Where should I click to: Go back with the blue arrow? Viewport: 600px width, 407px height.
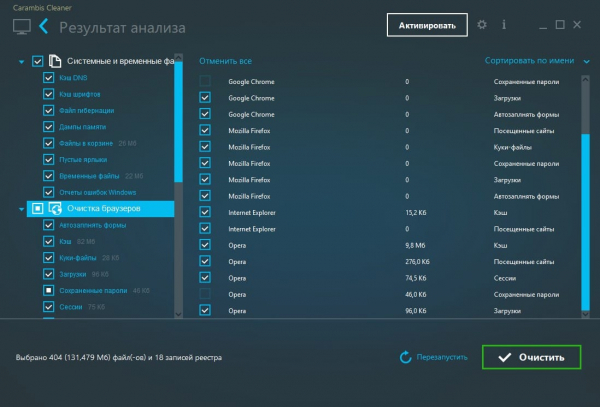point(44,26)
